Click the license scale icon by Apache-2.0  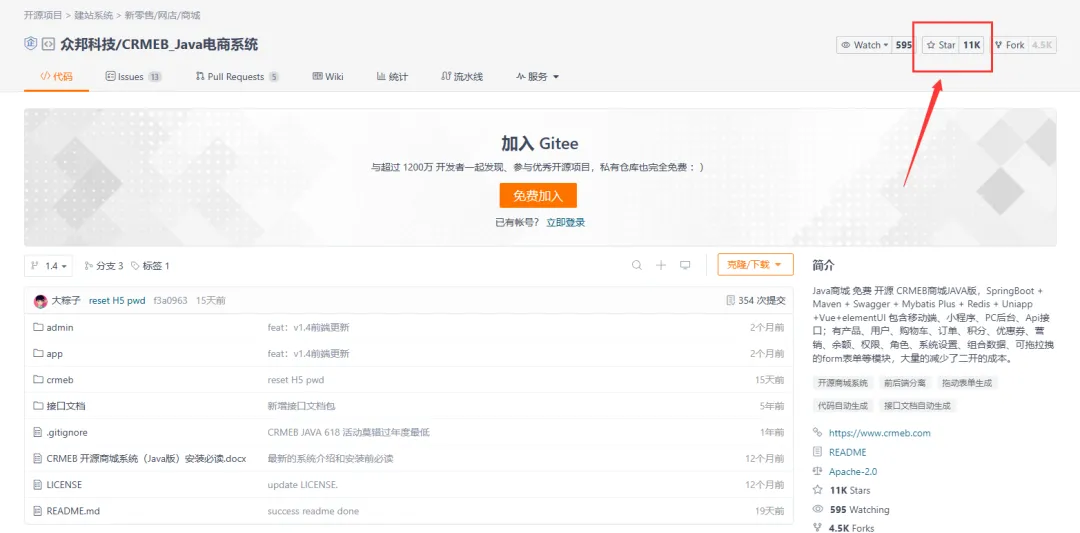pyautogui.click(x=818, y=471)
